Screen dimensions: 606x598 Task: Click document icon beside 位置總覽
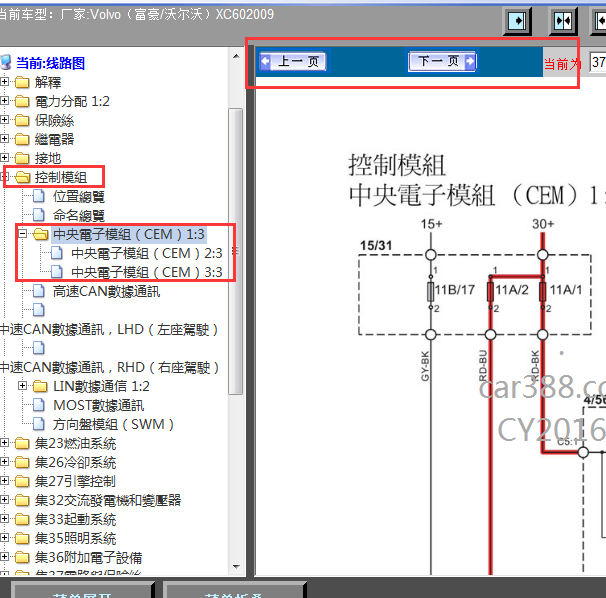[40, 197]
